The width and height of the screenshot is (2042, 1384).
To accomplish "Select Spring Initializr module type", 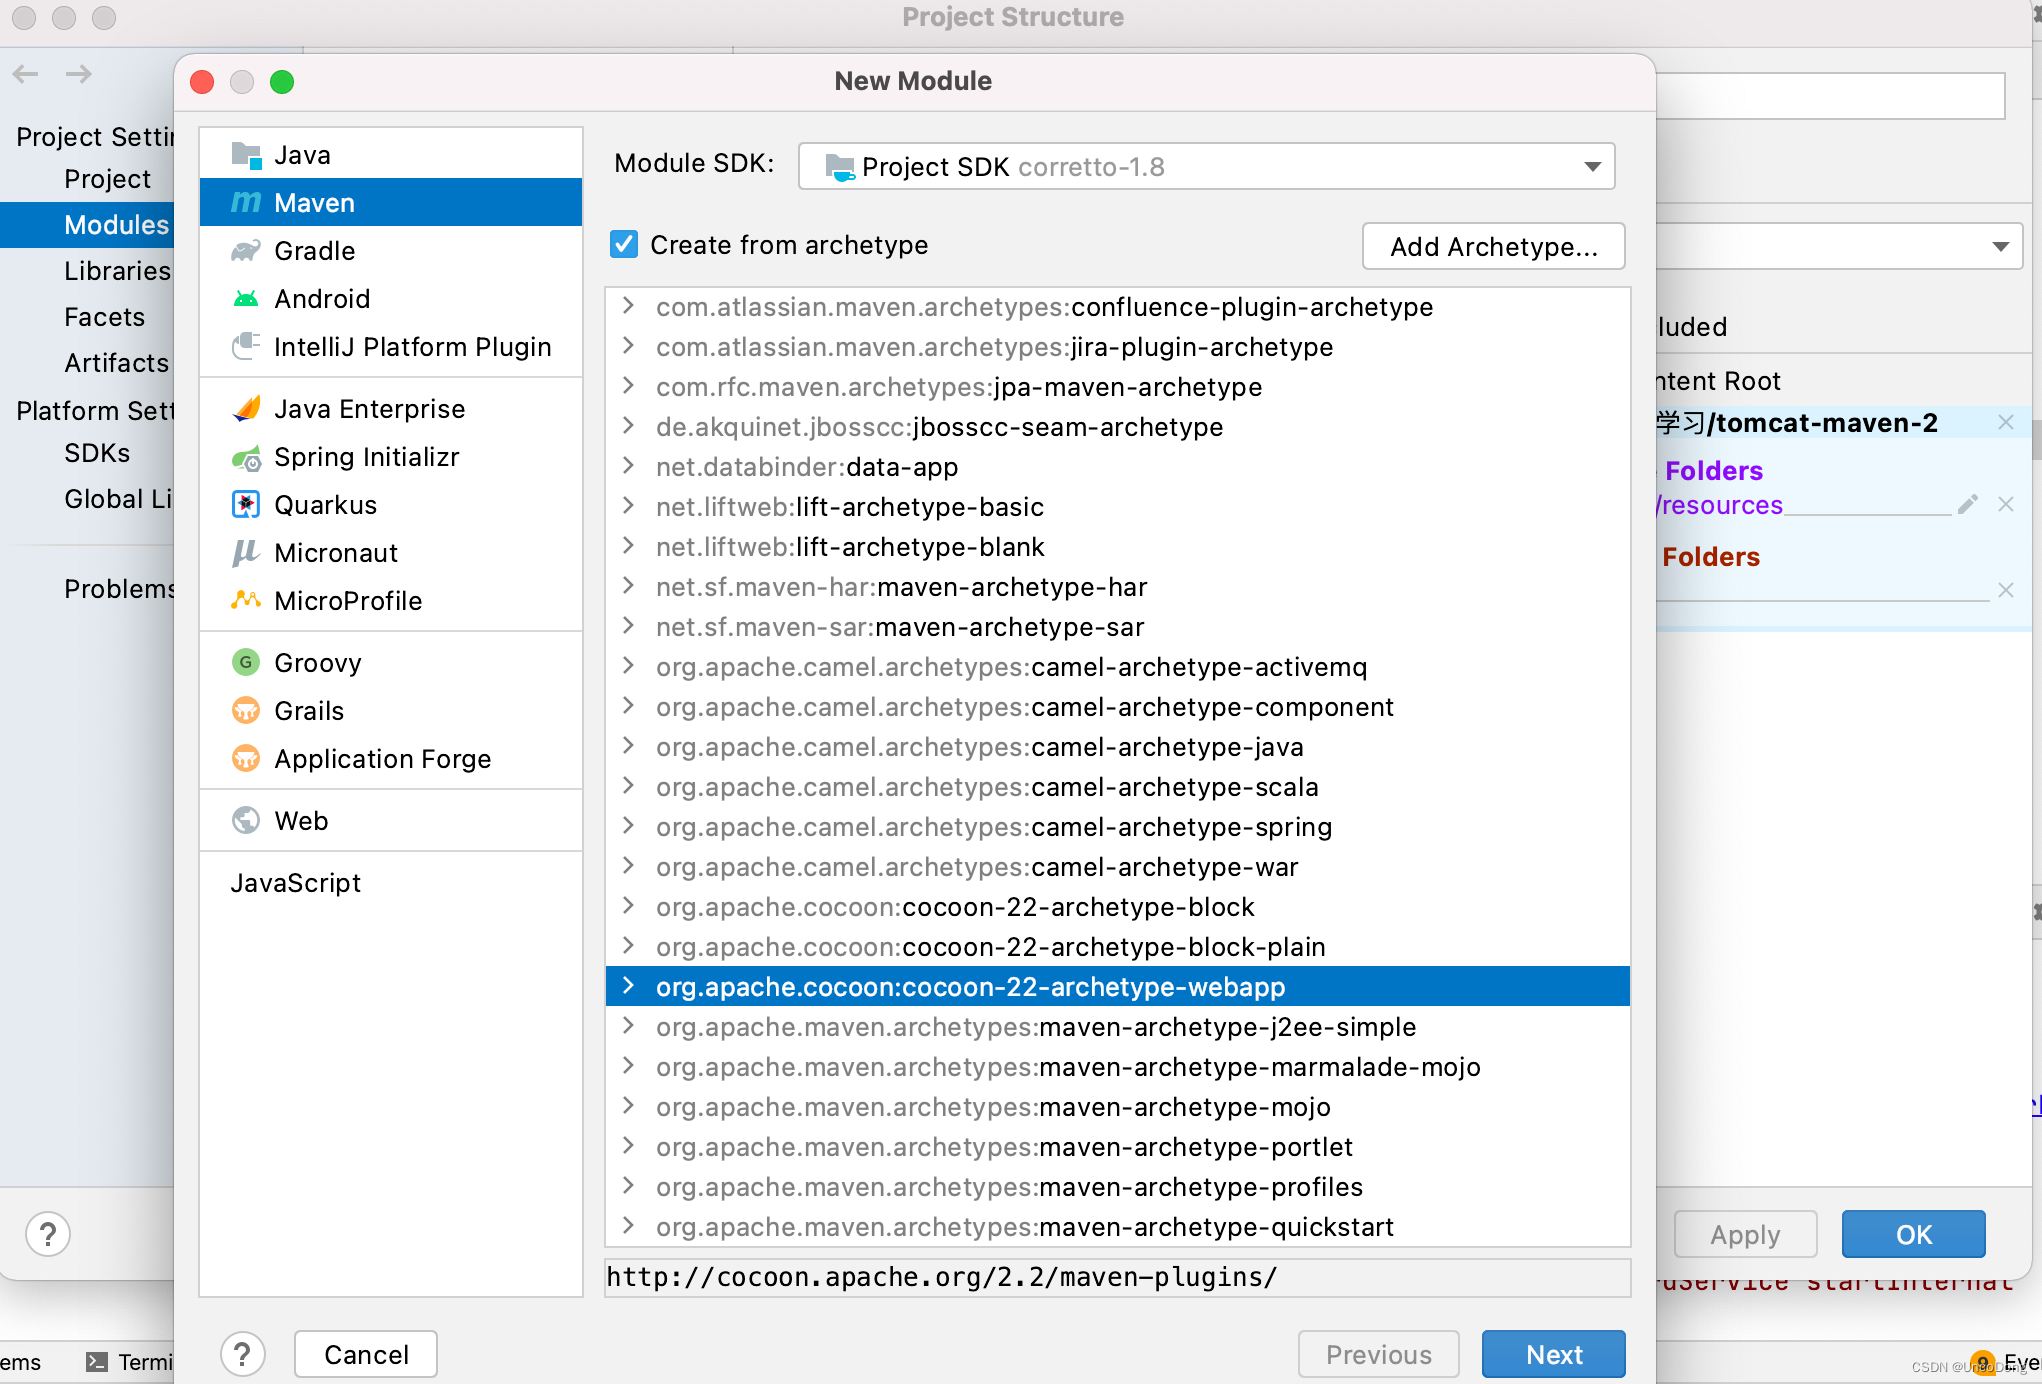I will point(391,457).
